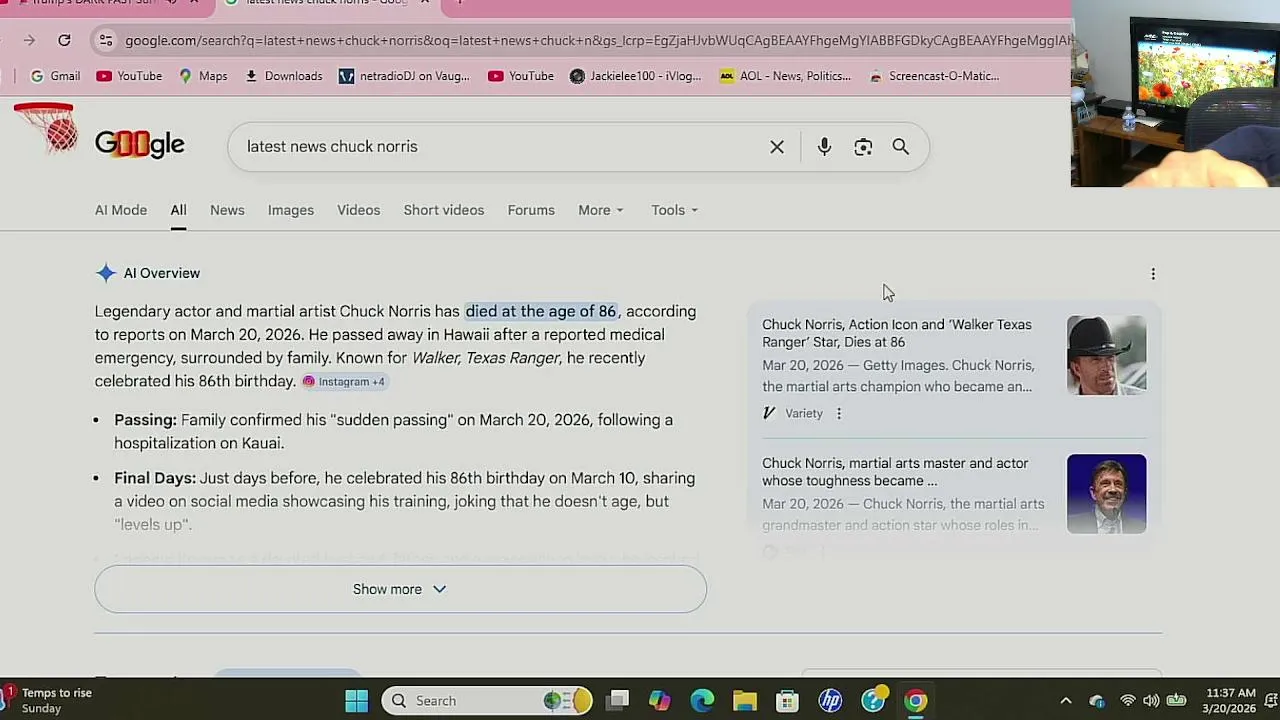Close the 'latest news chuck norris' tab
Image resolution: width=1280 pixels, height=720 pixels.
424,2
